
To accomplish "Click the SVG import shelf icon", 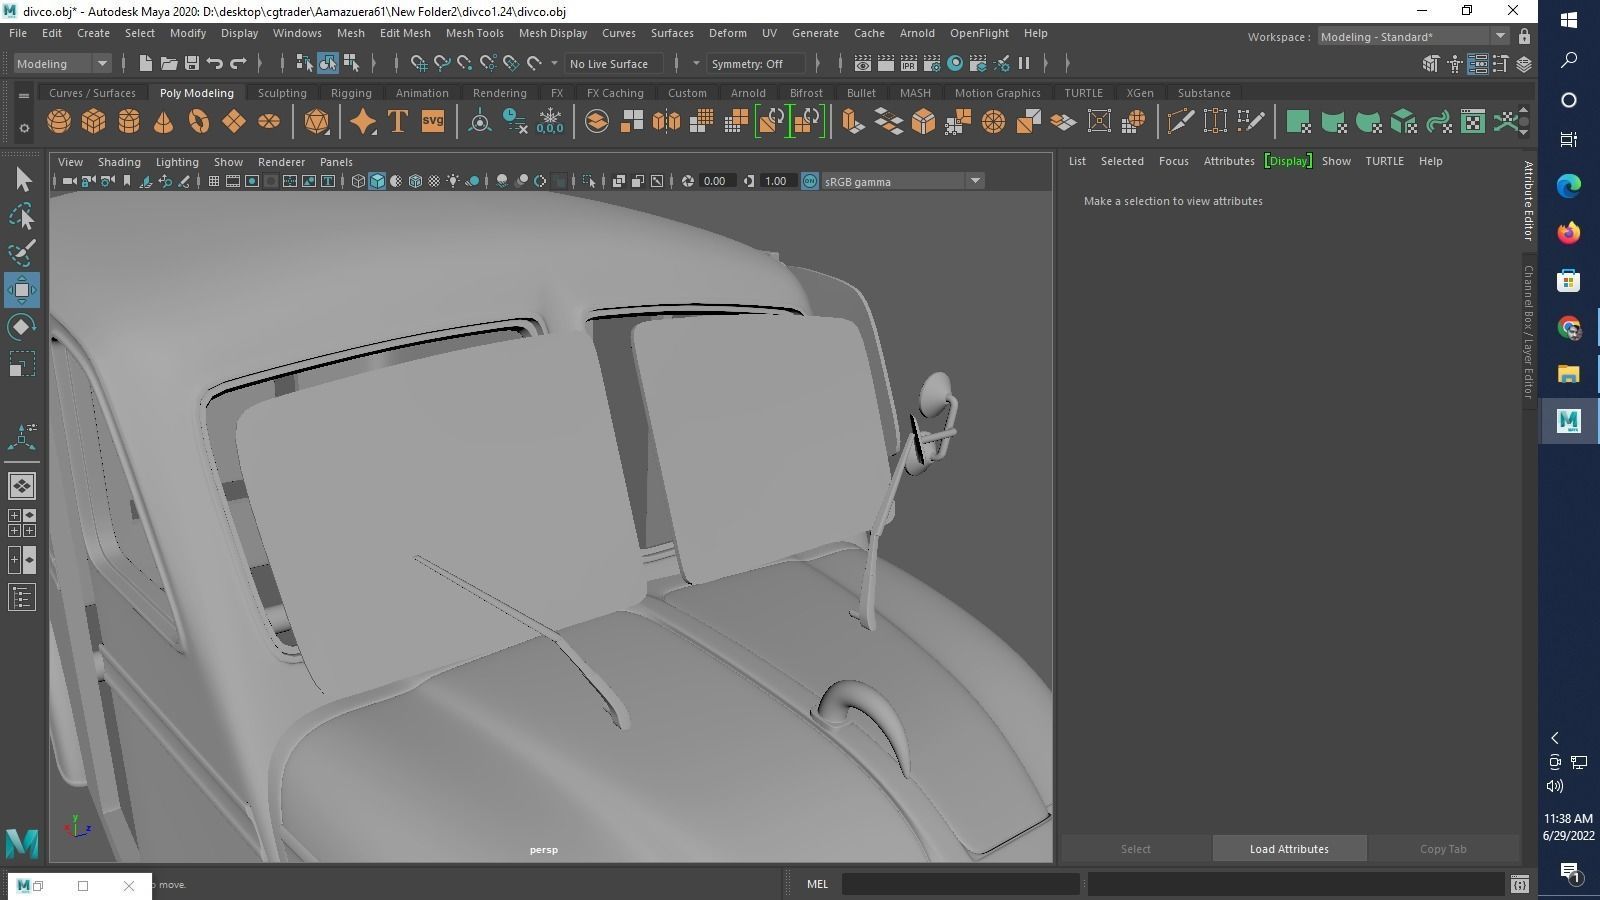I will click(432, 122).
